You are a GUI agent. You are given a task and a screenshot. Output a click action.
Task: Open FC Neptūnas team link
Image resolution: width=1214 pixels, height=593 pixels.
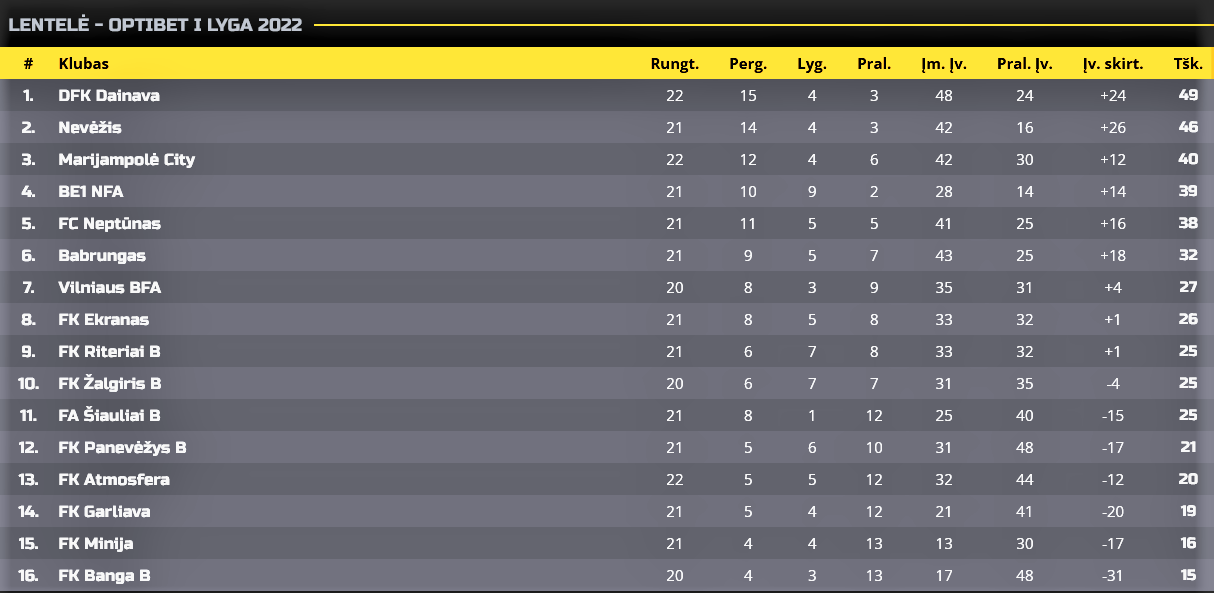(110, 224)
